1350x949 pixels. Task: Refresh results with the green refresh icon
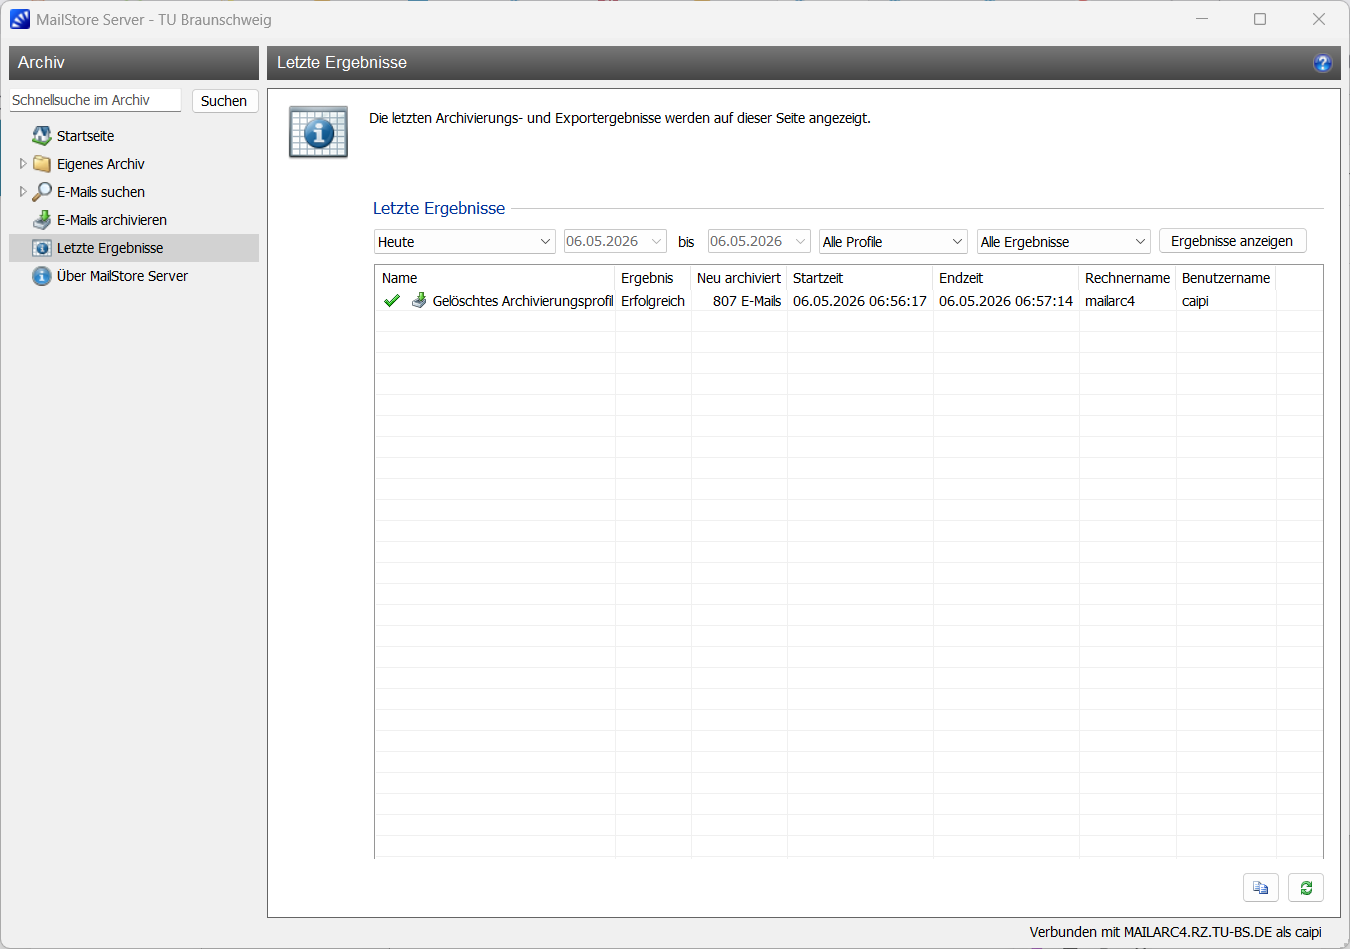pyautogui.click(x=1306, y=887)
